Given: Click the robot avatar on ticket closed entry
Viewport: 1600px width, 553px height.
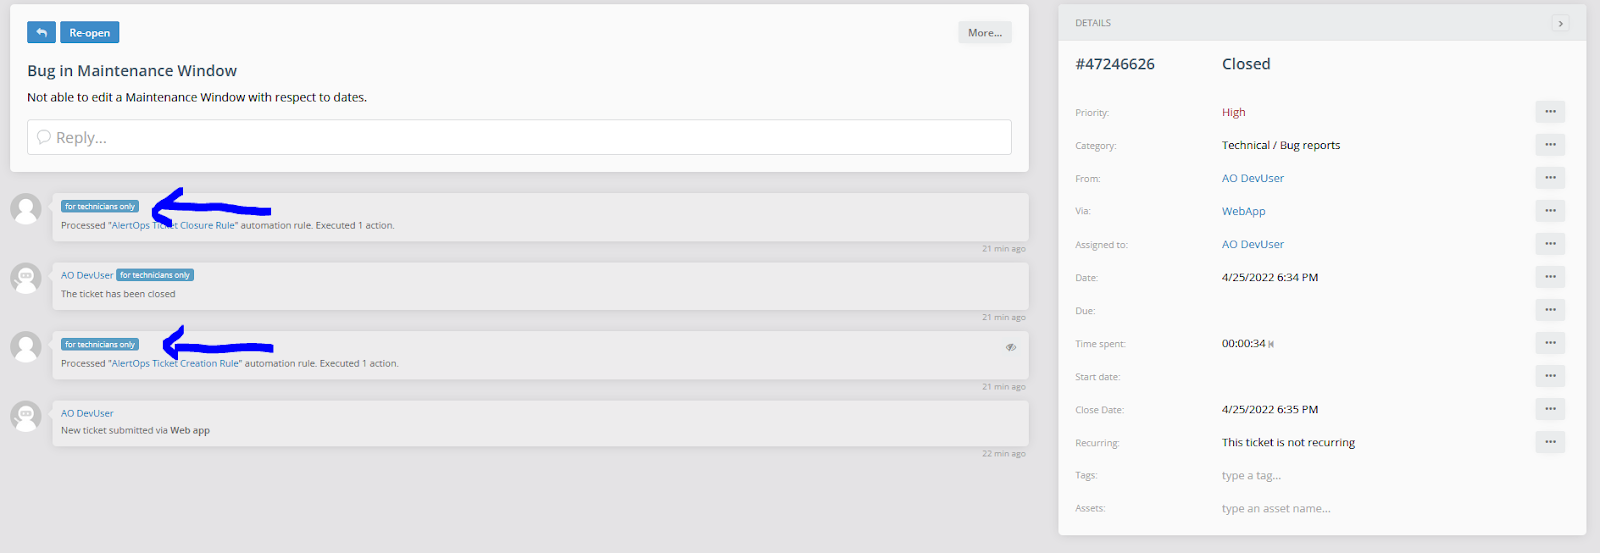Looking at the screenshot, I should tap(26, 277).
